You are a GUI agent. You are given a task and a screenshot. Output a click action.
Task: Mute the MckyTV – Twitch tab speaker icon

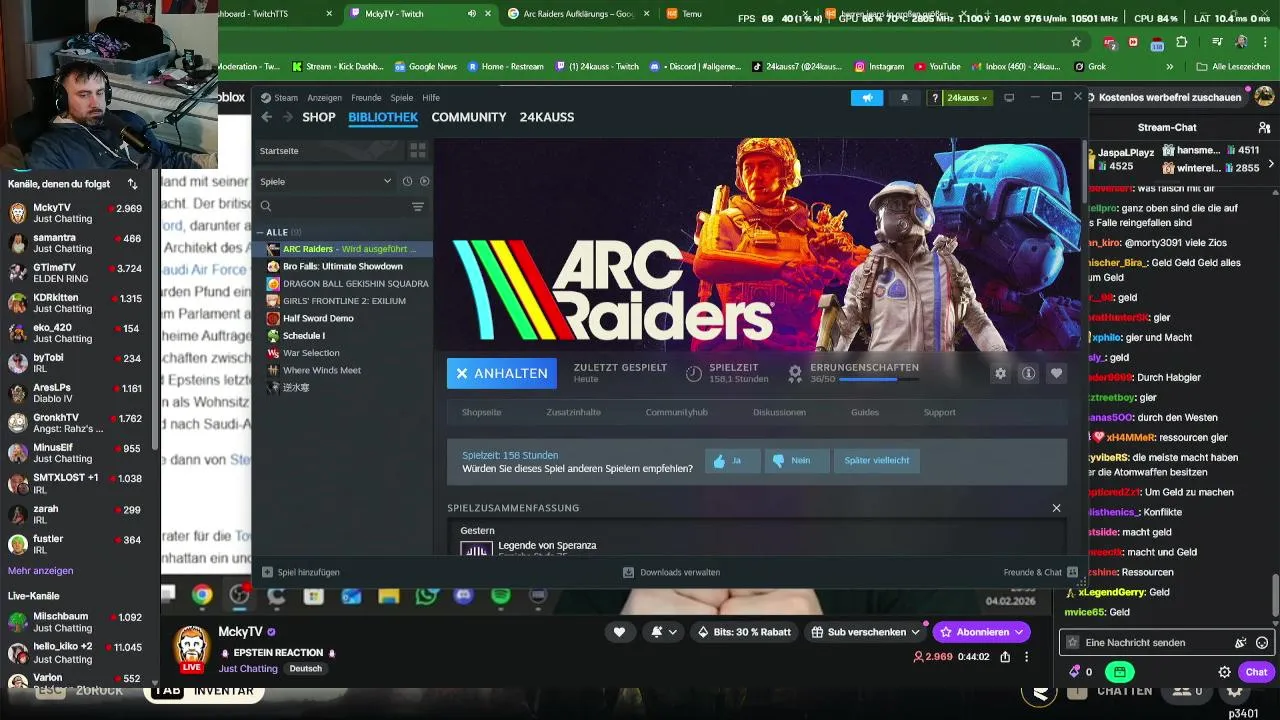(472, 14)
